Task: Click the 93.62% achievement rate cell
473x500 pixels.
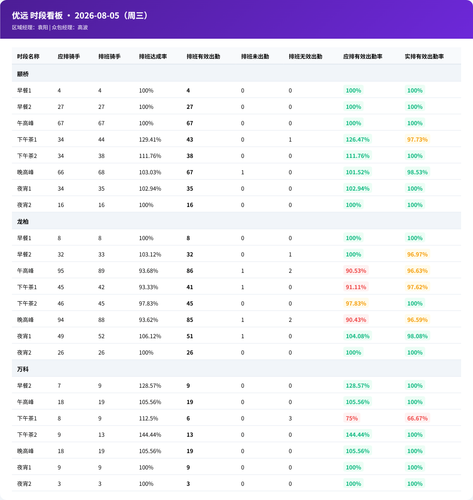Action: [148, 320]
